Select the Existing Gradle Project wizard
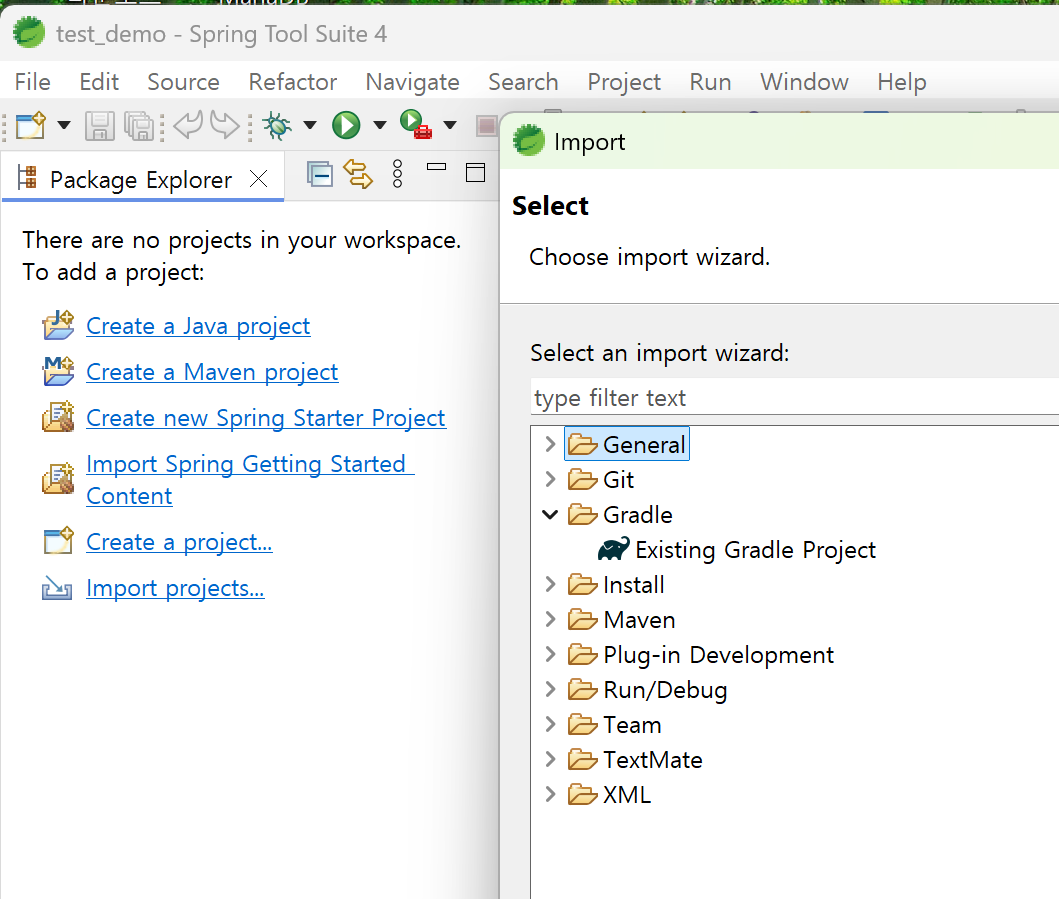Image resolution: width=1059 pixels, height=899 pixels. click(x=755, y=550)
